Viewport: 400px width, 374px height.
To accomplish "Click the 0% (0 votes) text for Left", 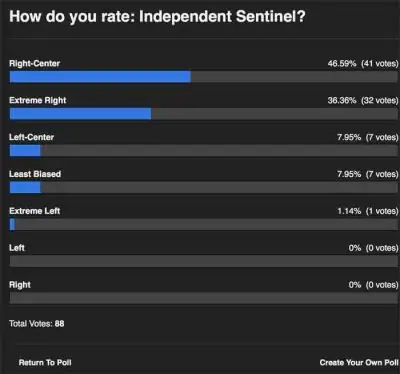I will click(x=373, y=248).
